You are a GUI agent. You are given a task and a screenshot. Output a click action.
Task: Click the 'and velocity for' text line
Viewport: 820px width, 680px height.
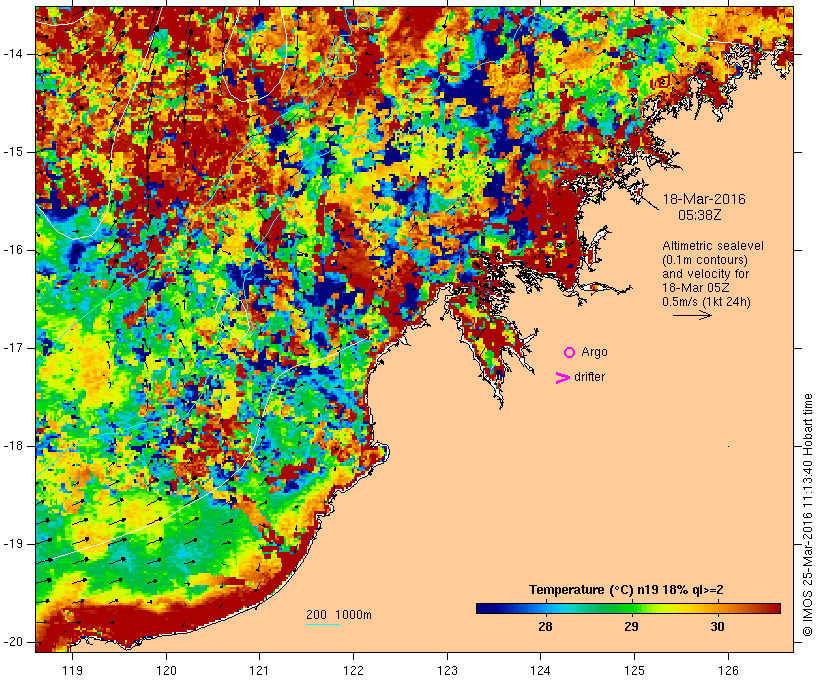(705, 274)
